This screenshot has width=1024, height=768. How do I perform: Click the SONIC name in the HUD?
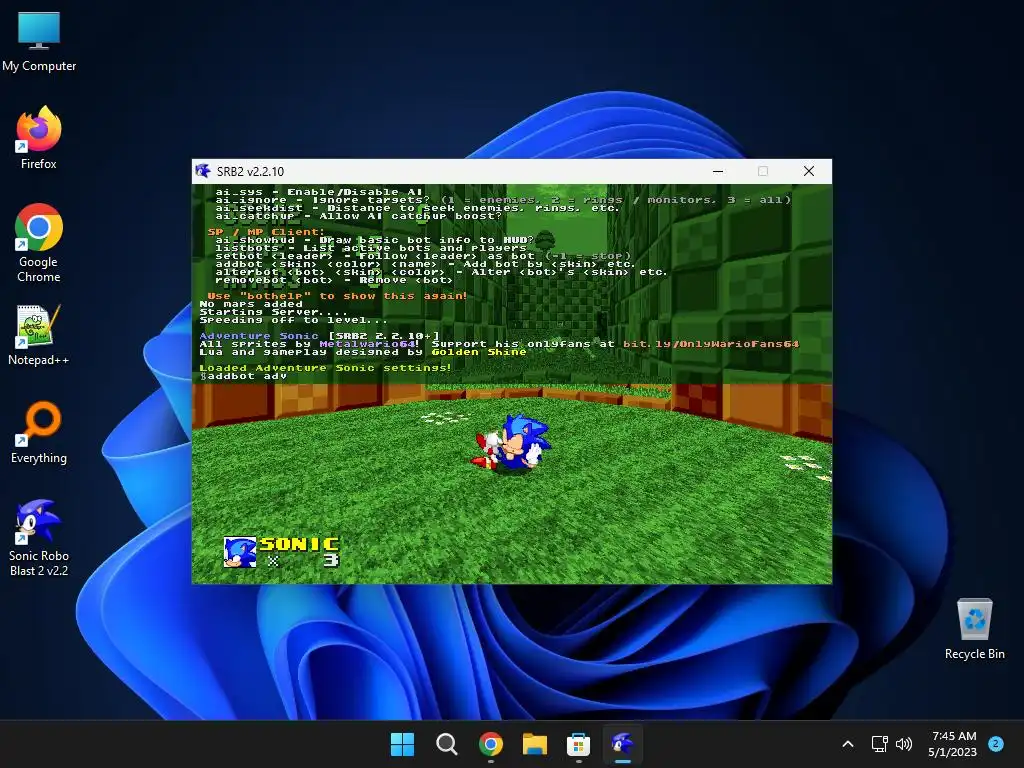click(300, 544)
